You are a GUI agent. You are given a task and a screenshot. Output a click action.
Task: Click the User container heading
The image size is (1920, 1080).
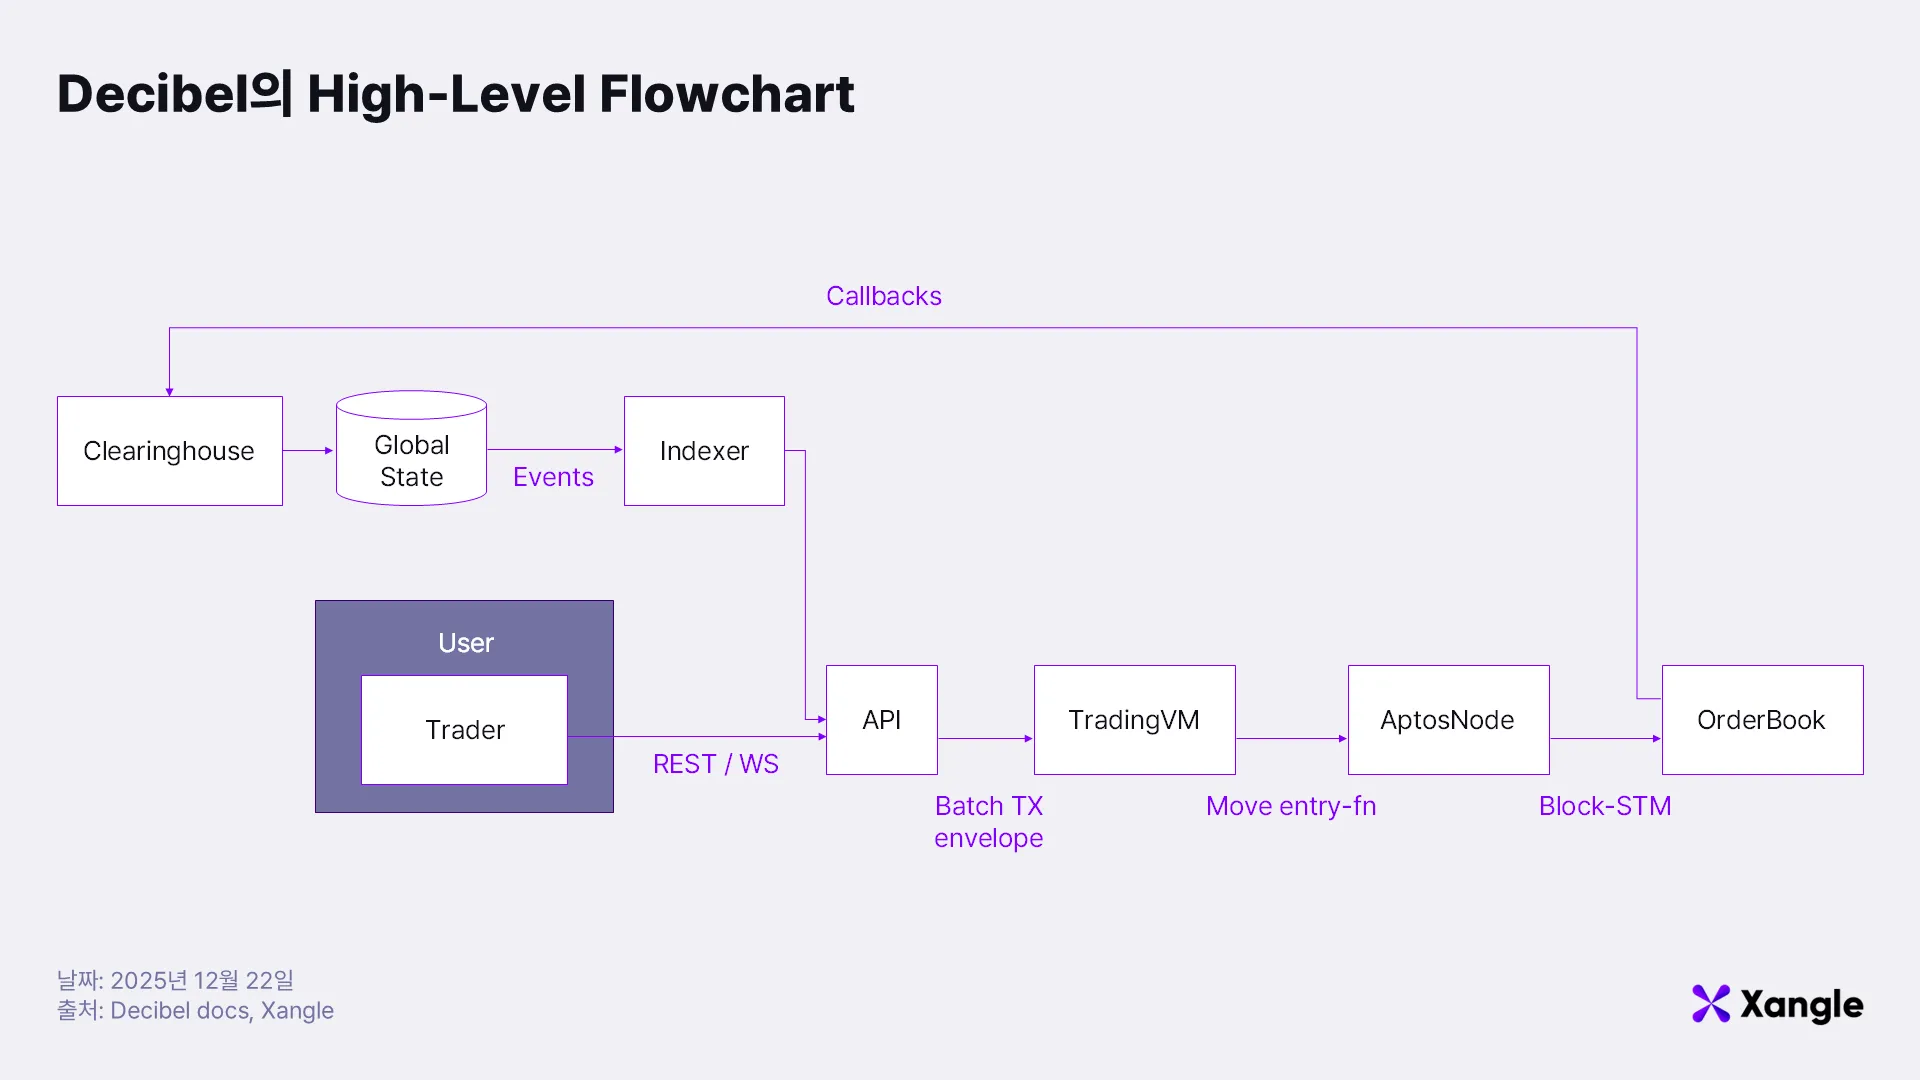pos(466,643)
